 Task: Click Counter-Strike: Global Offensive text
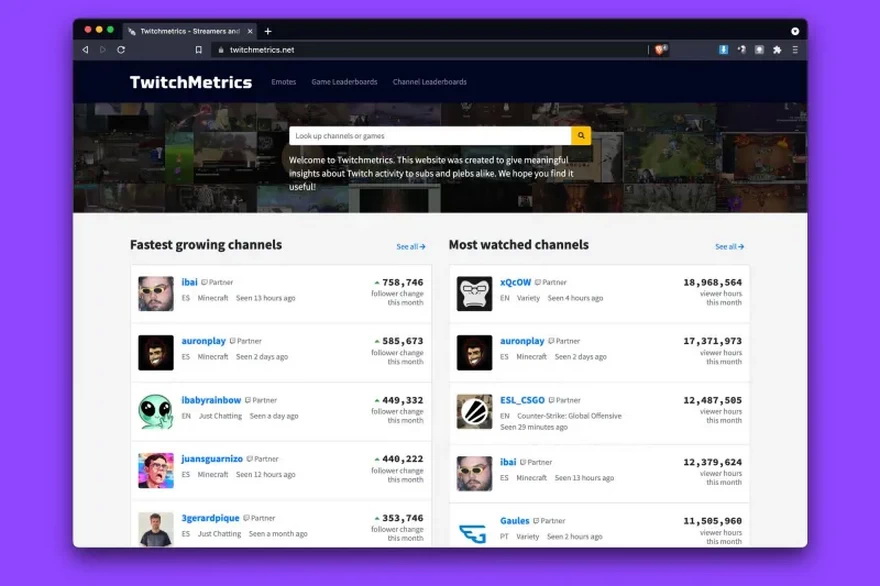point(569,416)
